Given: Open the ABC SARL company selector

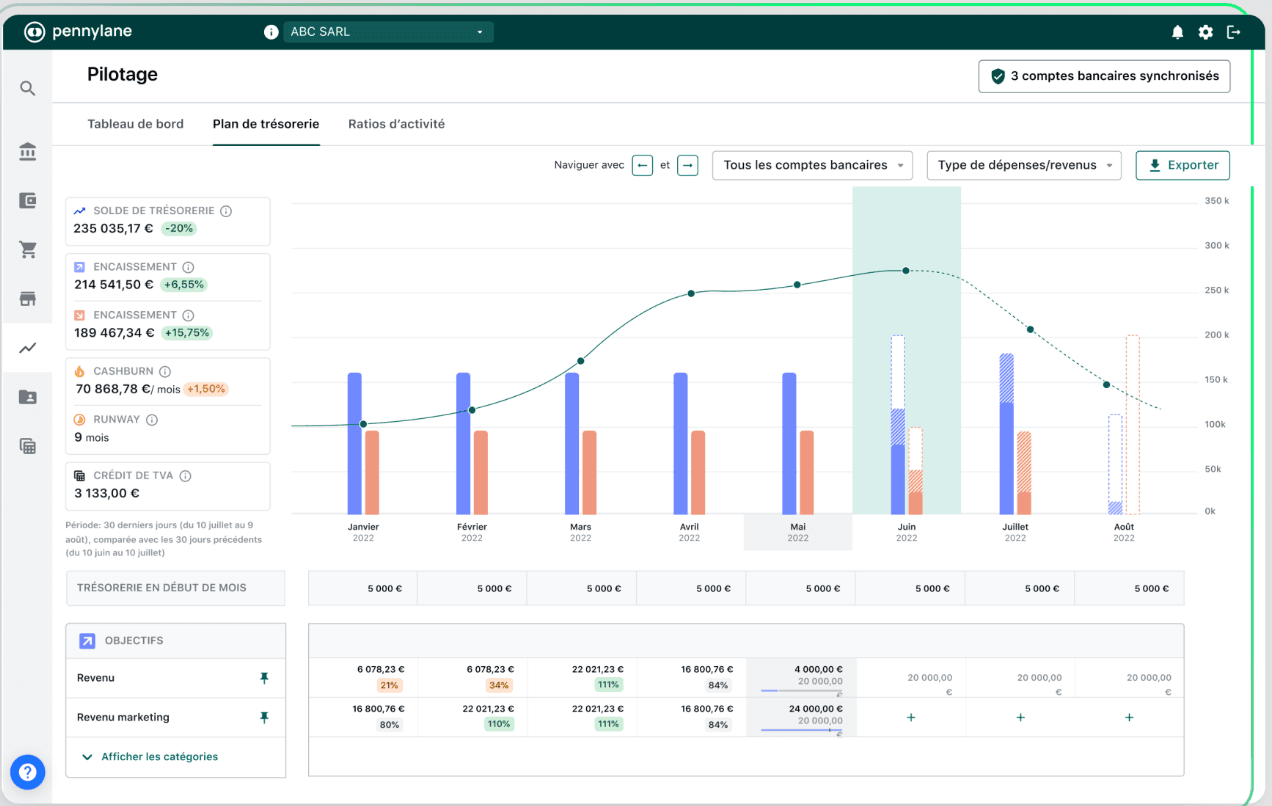Looking at the screenshot, I should coord(388,31).
